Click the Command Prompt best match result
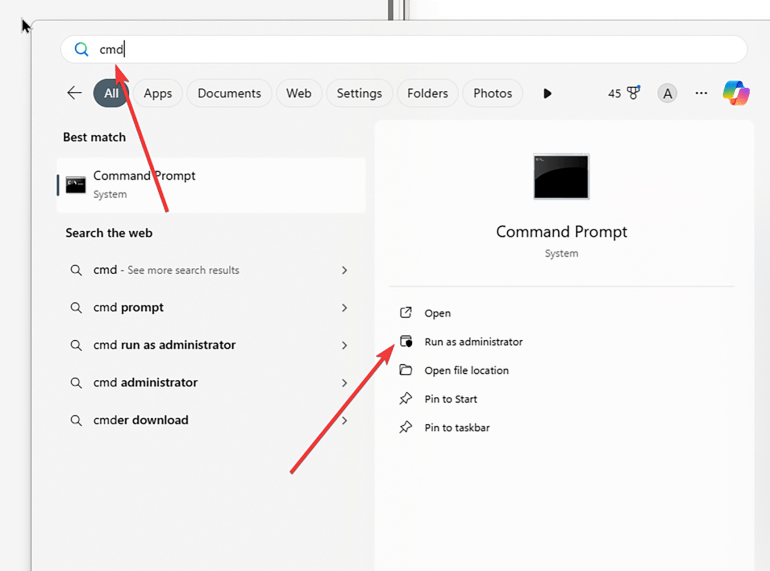Viewport: 770px width, 571px height. tap(210, 184)
